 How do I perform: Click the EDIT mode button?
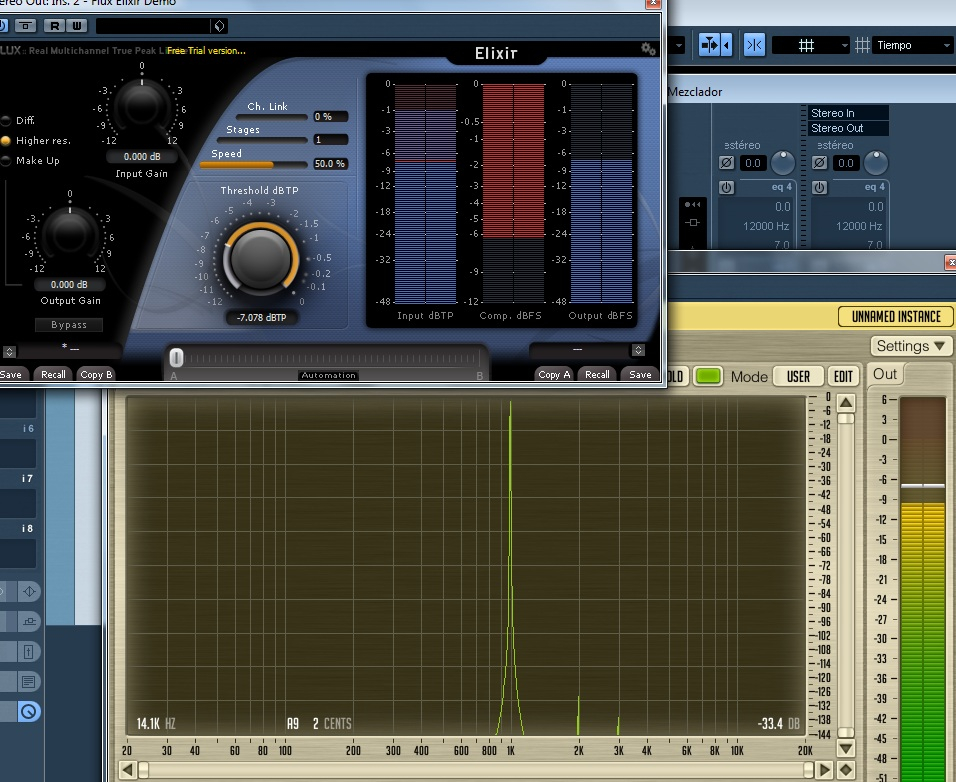click(844, 377)
